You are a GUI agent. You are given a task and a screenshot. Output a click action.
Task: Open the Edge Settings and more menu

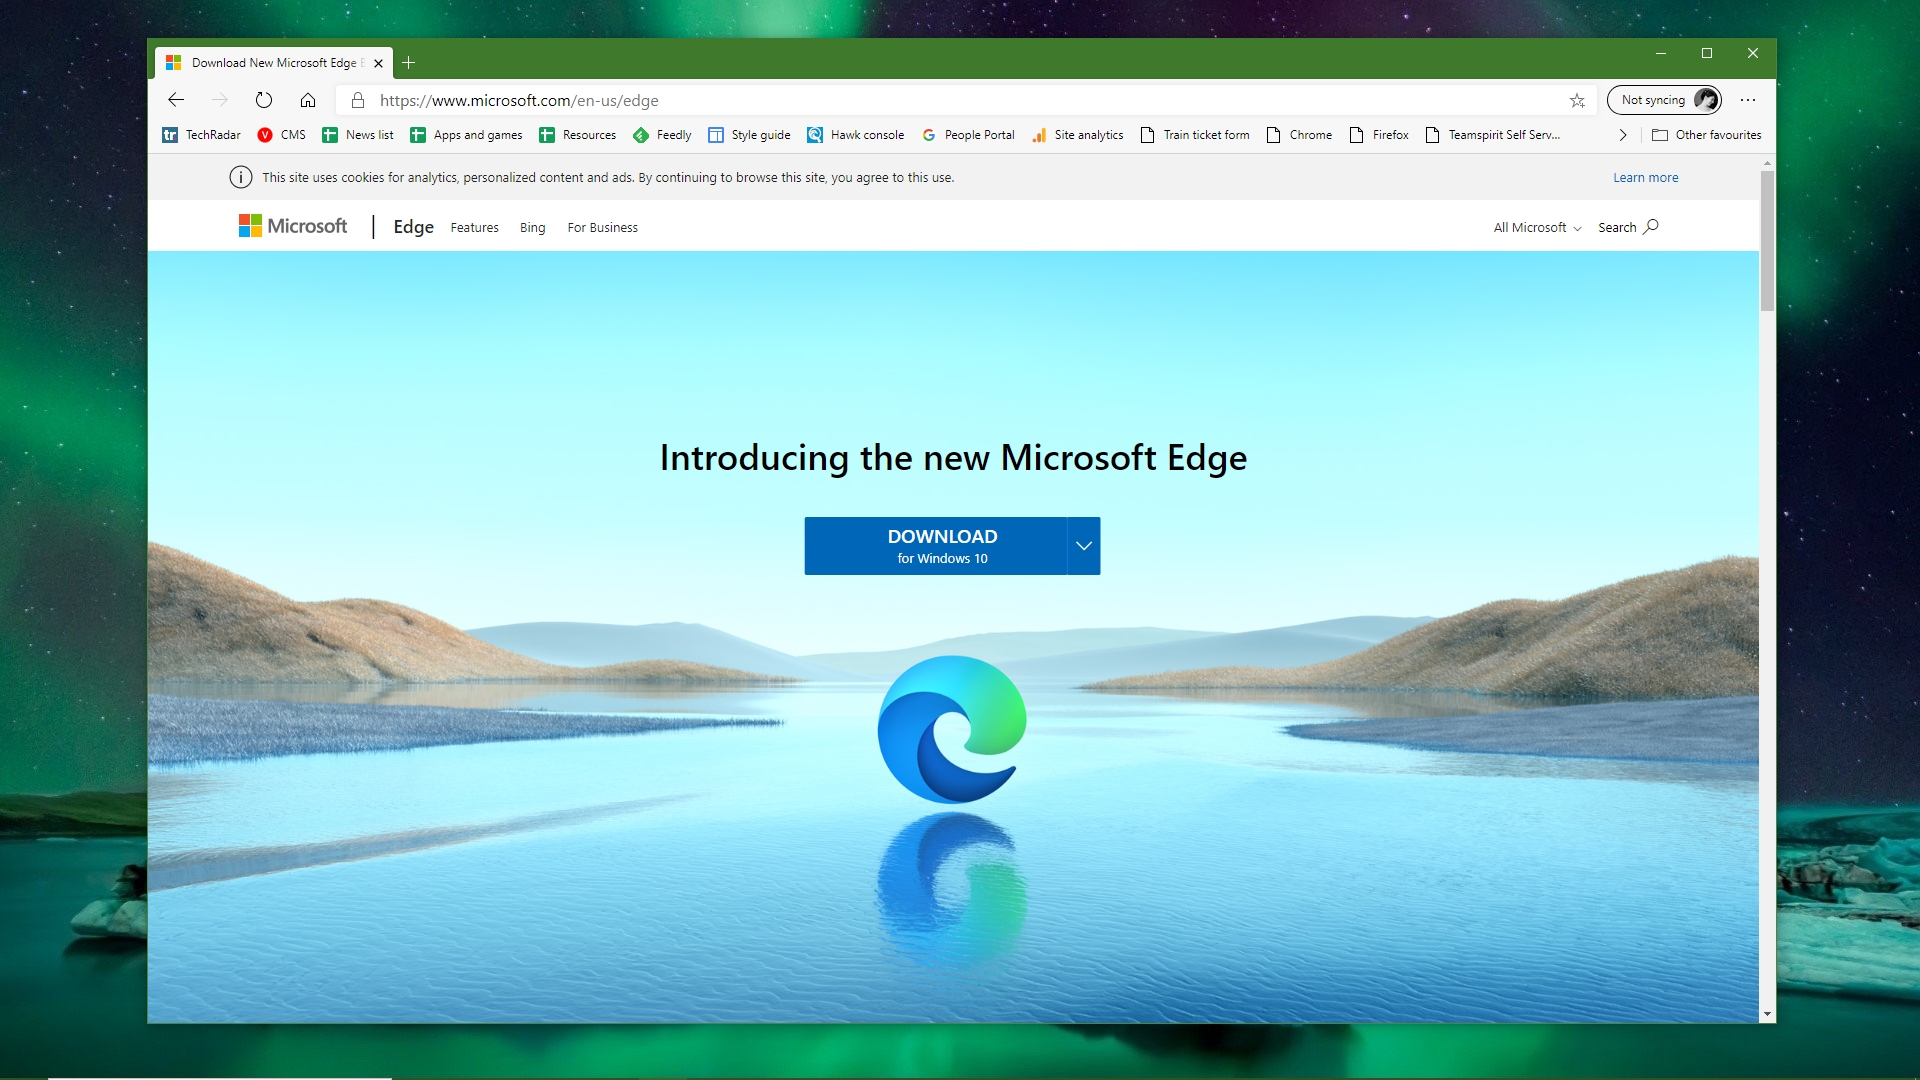(1749, 100)
